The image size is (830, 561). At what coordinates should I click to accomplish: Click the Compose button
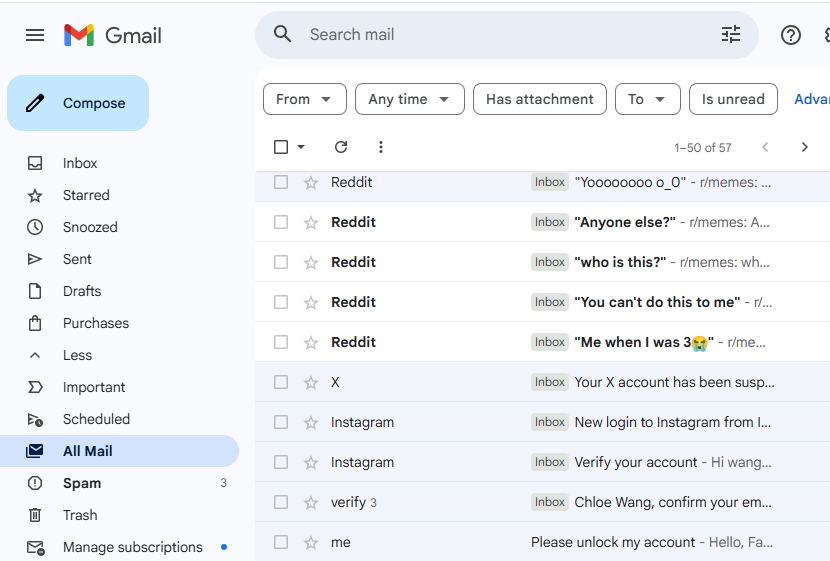78,103
